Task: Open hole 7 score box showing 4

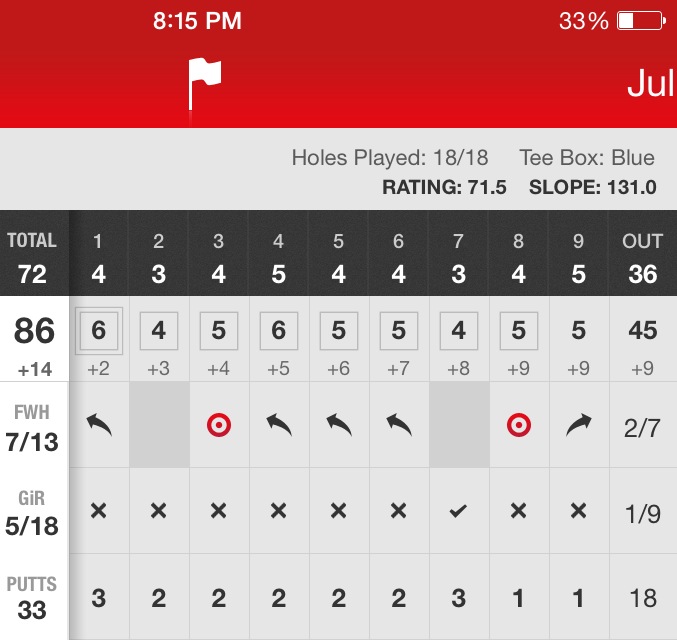Action: pyautogui.click(x=459, y=330)
